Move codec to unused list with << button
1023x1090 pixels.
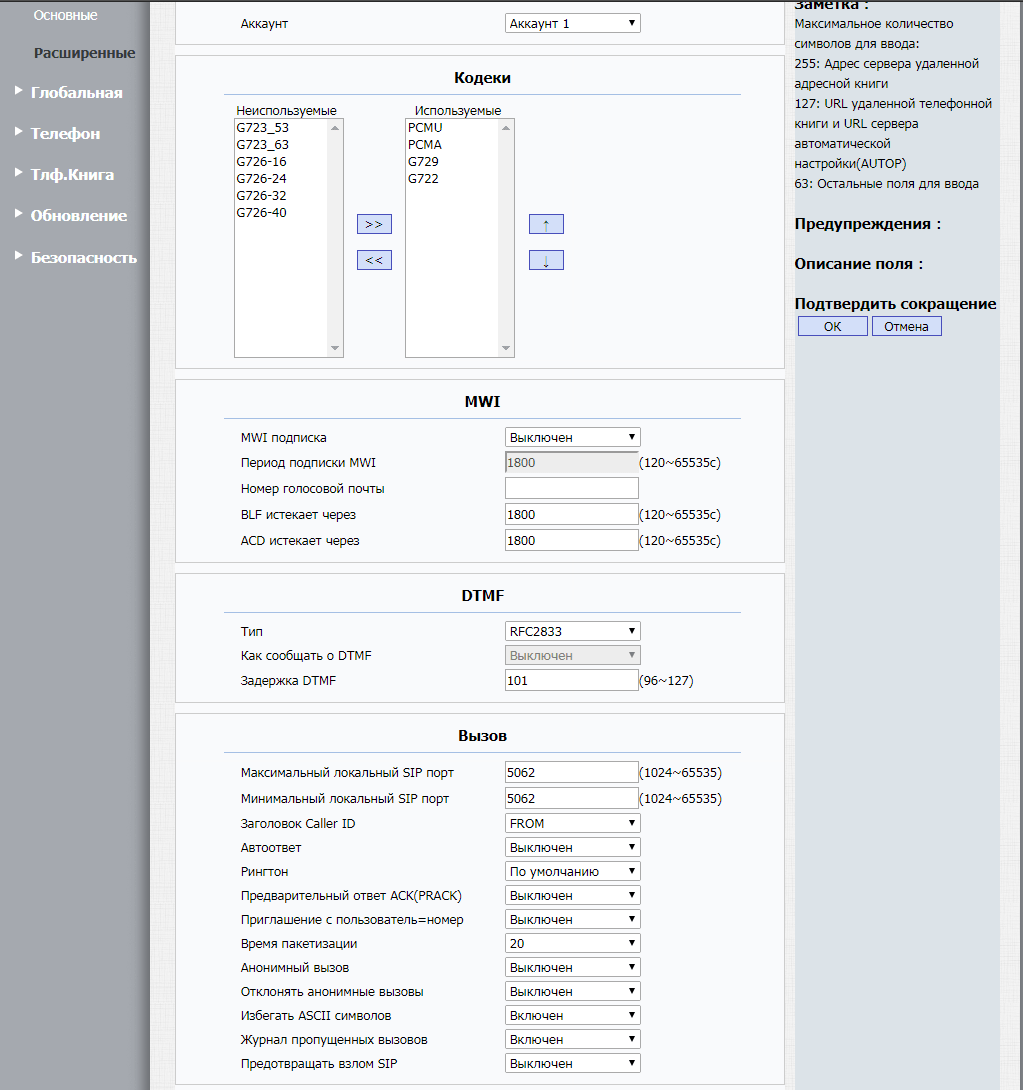tap(374, 260)
